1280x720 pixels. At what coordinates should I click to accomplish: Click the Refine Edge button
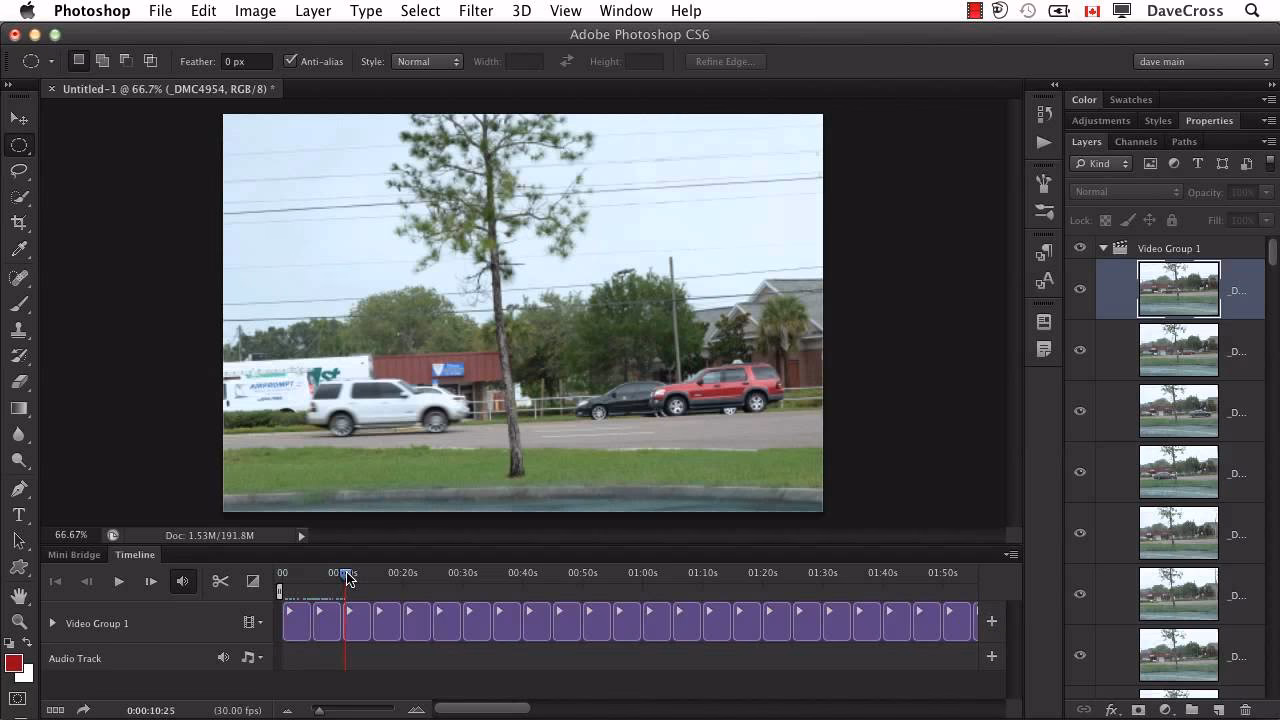click(724, 61)
